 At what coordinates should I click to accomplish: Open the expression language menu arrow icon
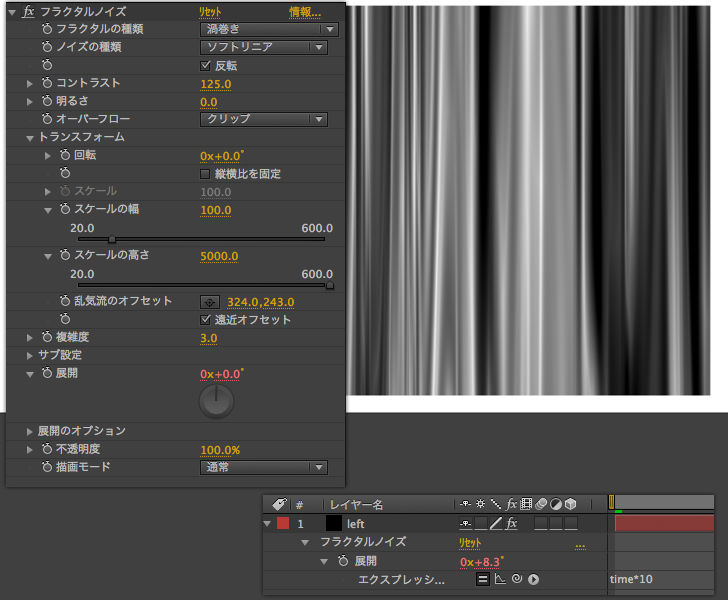coord(534,579)
